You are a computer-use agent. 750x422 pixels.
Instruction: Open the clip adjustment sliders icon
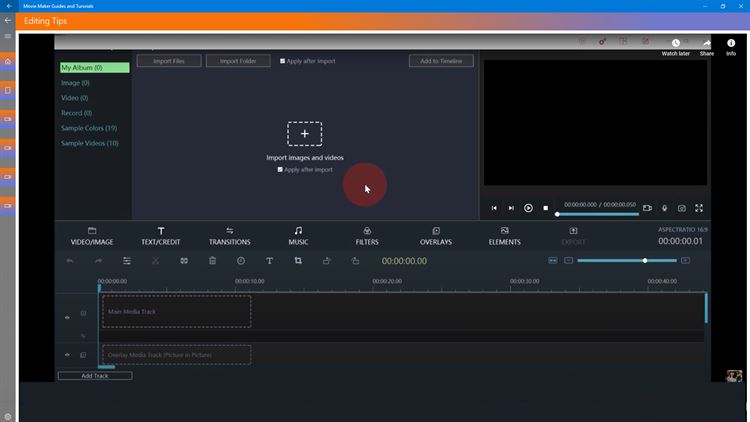(127, 261)
